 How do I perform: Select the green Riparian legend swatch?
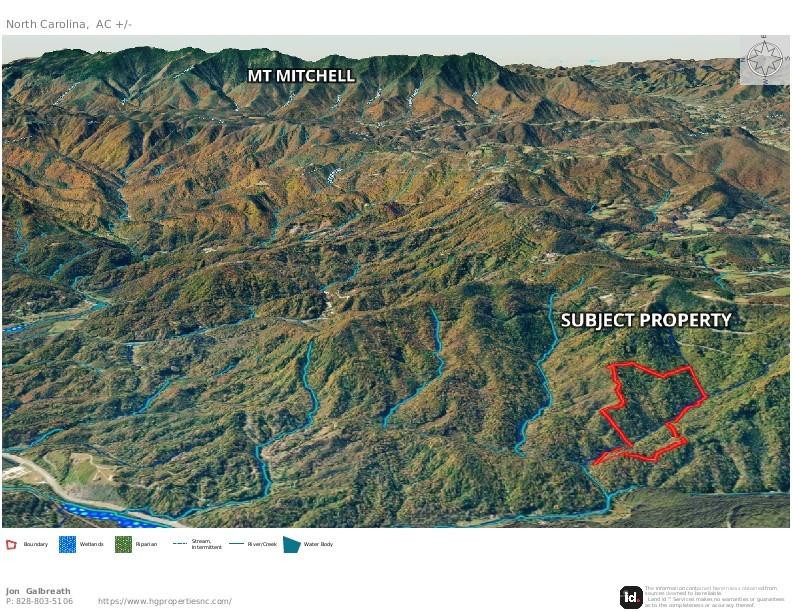point(123,544)
